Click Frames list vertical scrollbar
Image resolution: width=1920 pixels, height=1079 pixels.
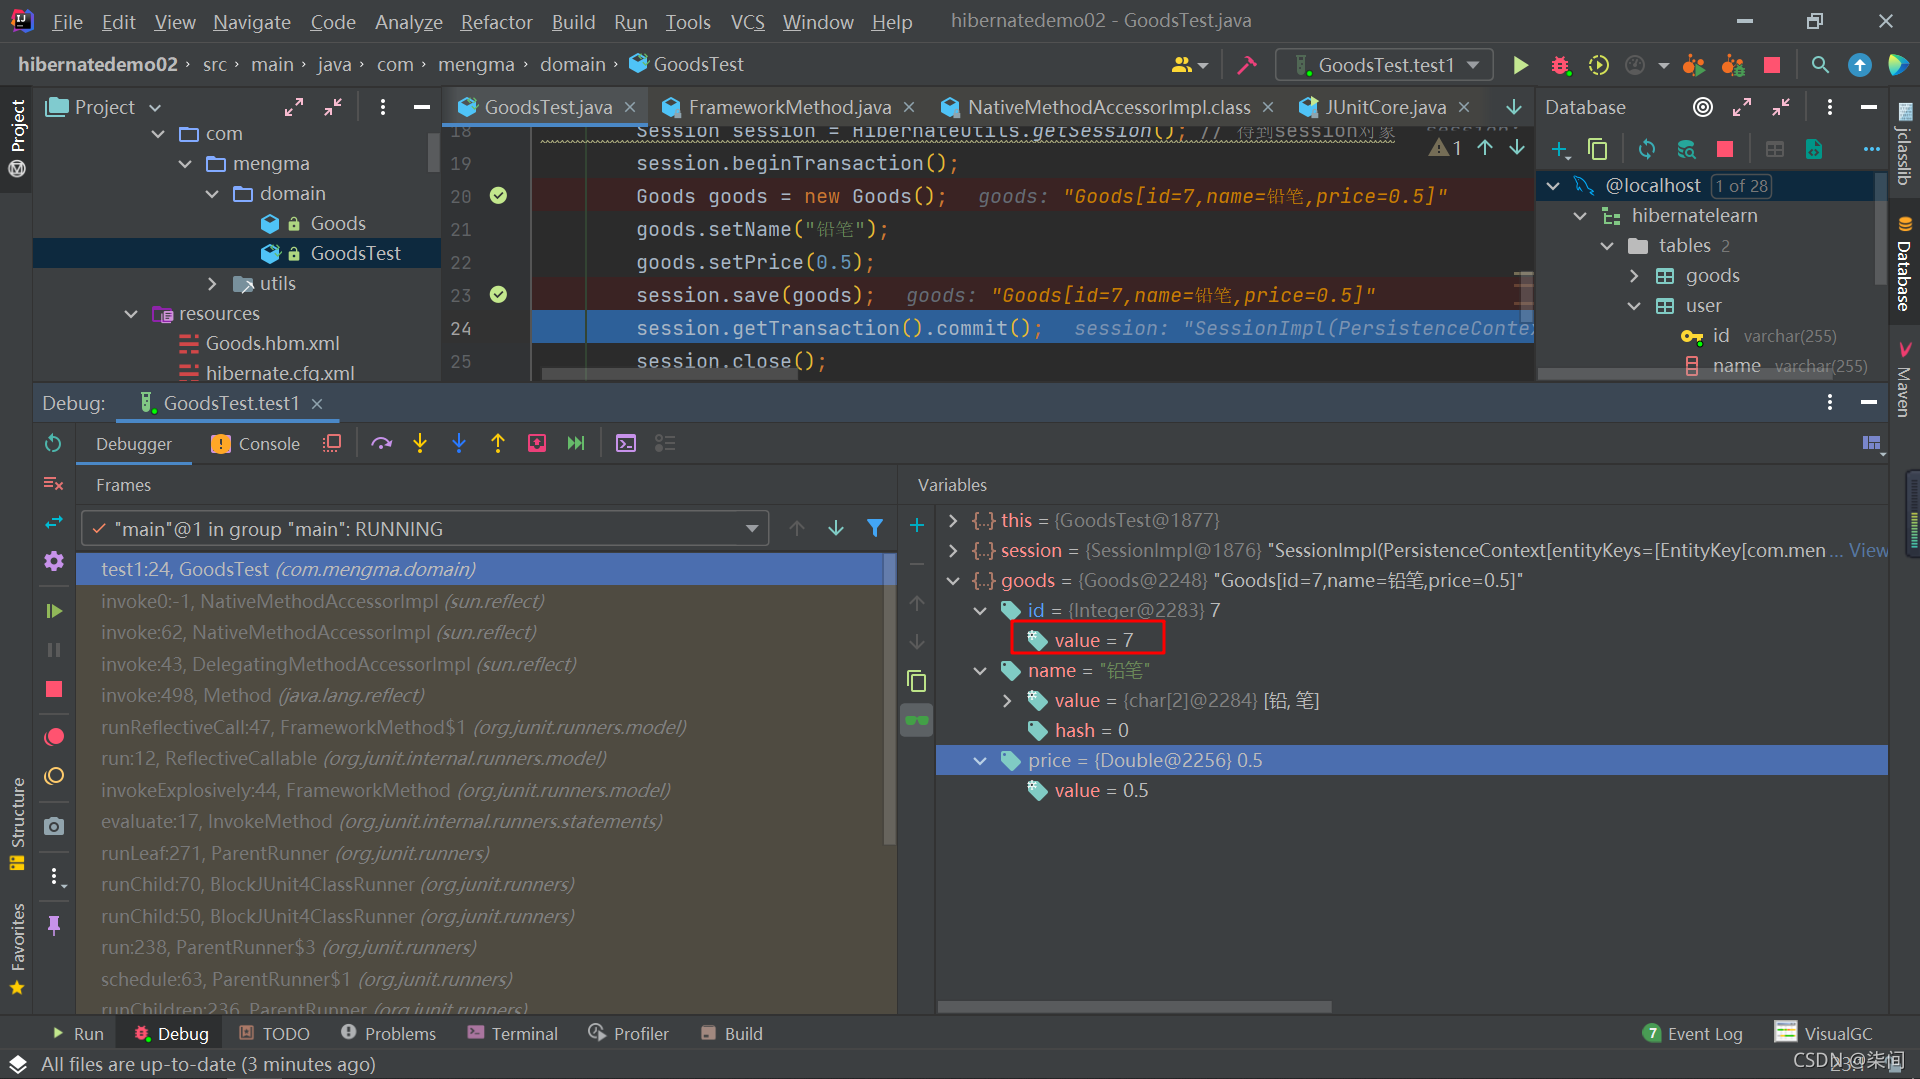click(x=889, y=700)
